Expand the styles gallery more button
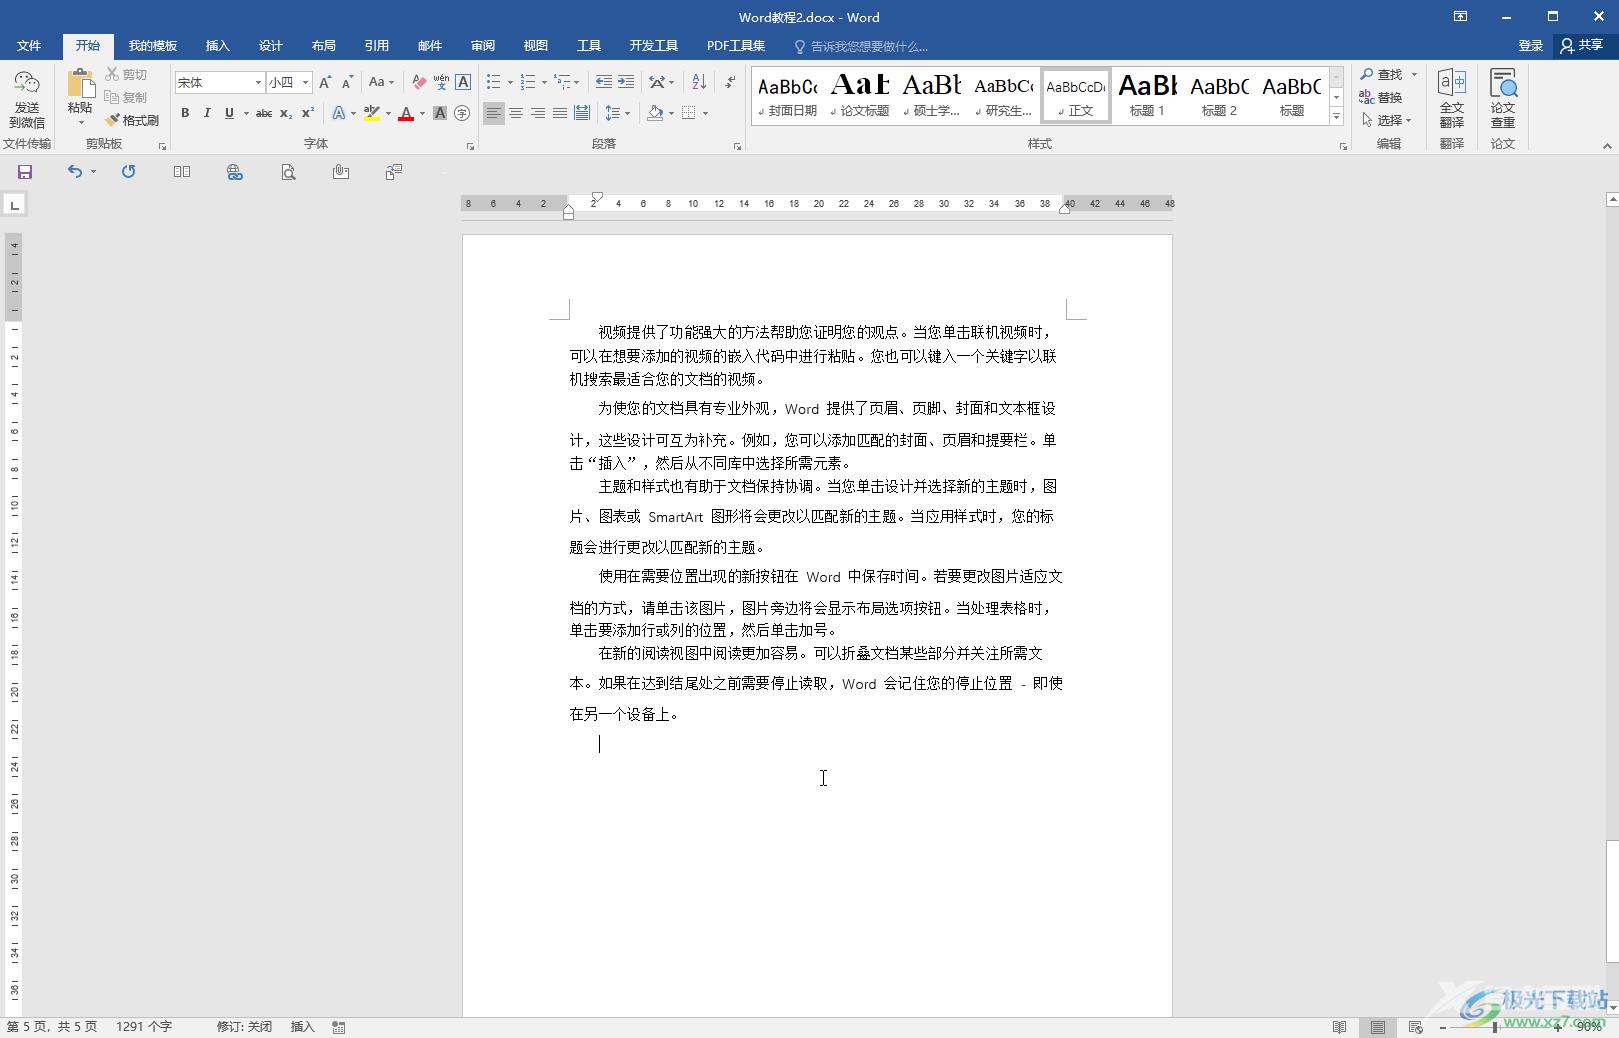1619x1038 pixels. coord(1336,116)
